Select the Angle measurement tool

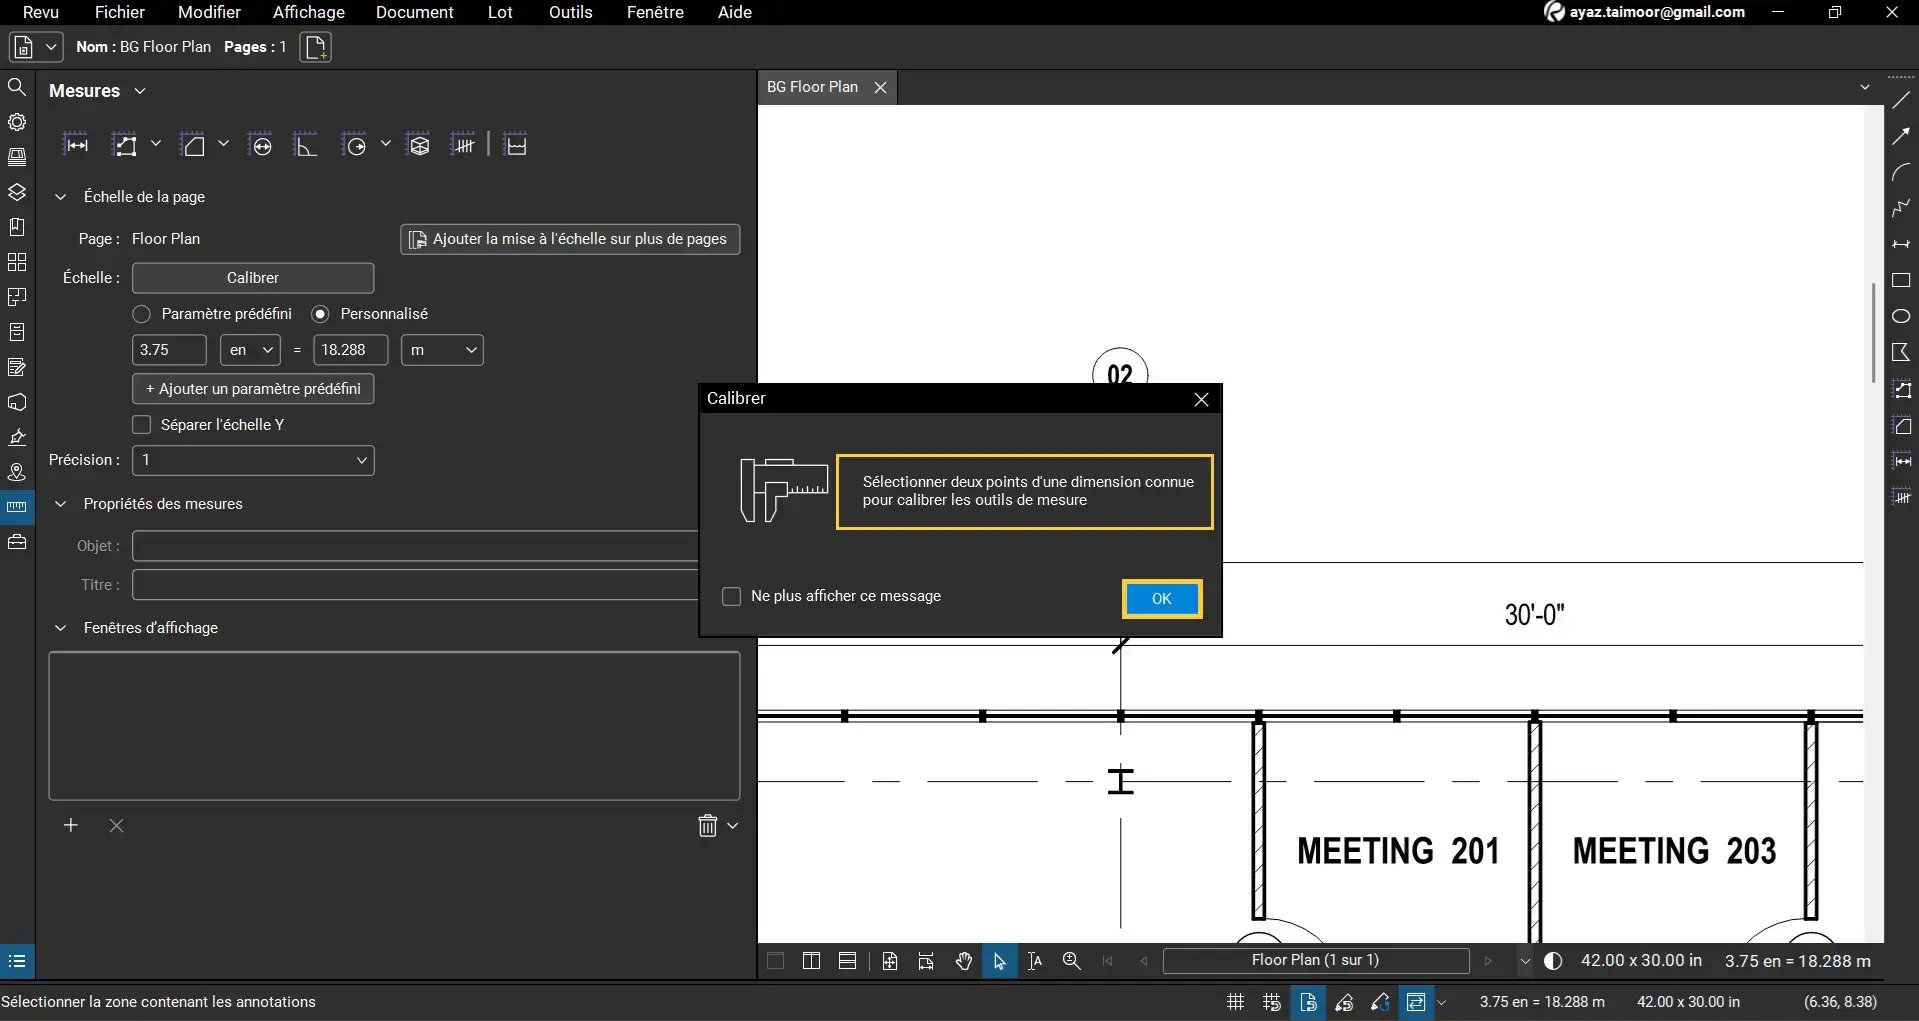(306, 144)
